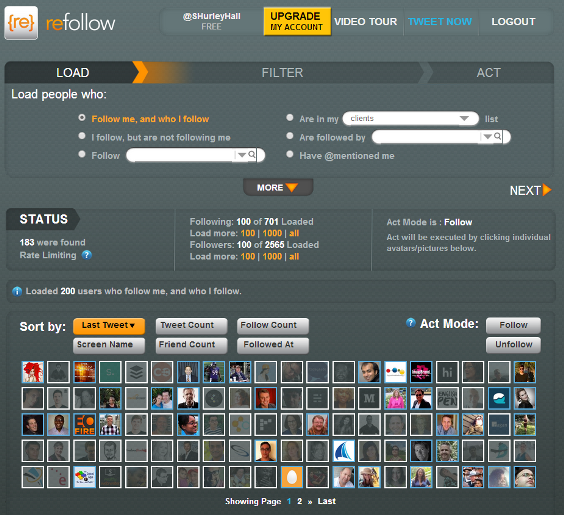The image size is (564, 515).
Task: Open the dropdown arrow in Are followed by field
Action: (487, 137)
